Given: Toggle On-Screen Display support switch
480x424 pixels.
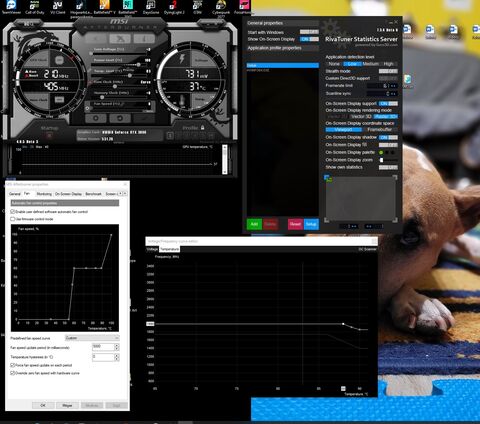Looking at the screenshot, I should click(388, 104).
